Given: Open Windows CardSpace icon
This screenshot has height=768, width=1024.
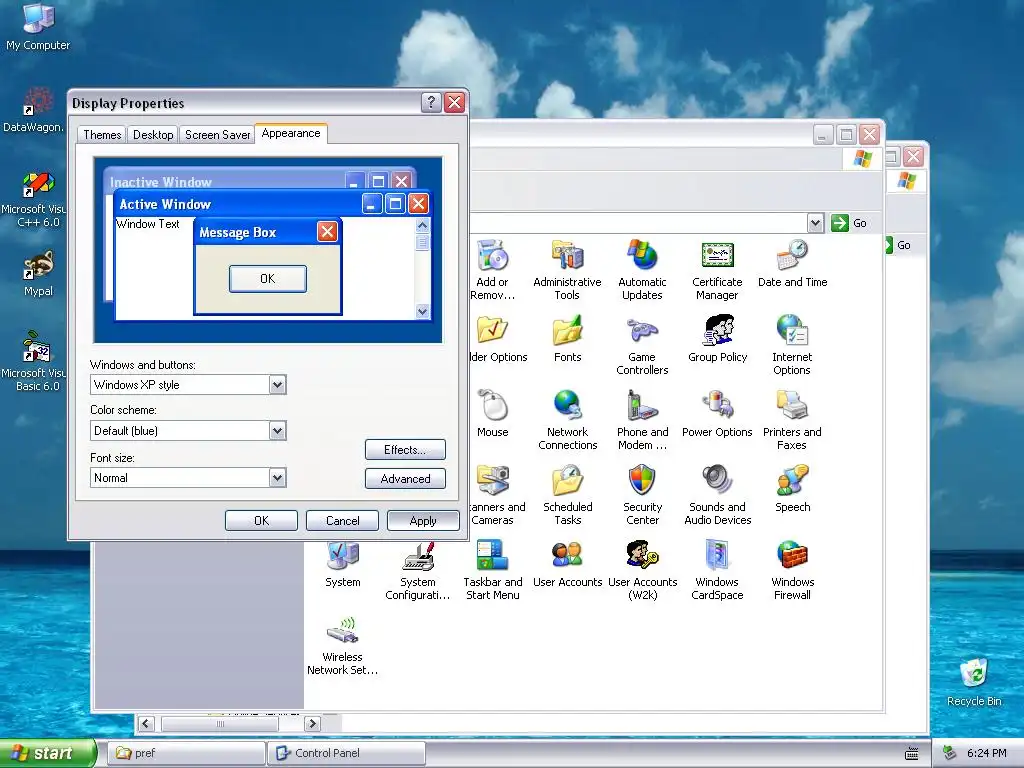Looking at the screenshot, I should (717, 555).
